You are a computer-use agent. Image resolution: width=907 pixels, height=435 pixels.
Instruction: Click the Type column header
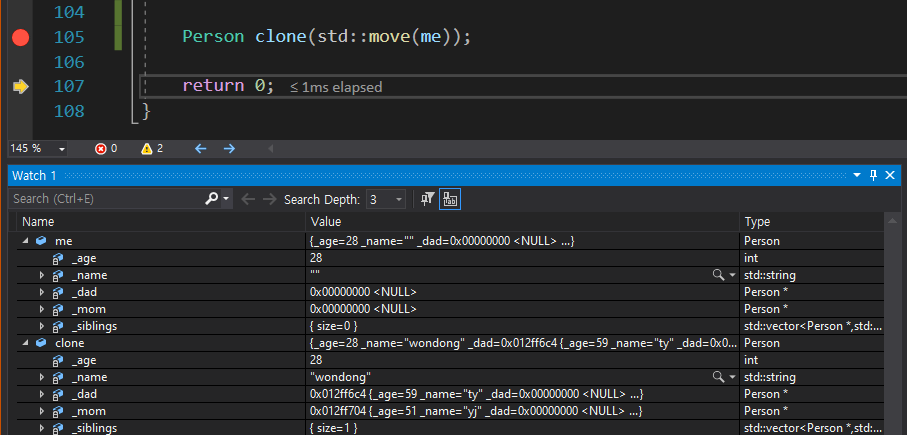point(757,222)
